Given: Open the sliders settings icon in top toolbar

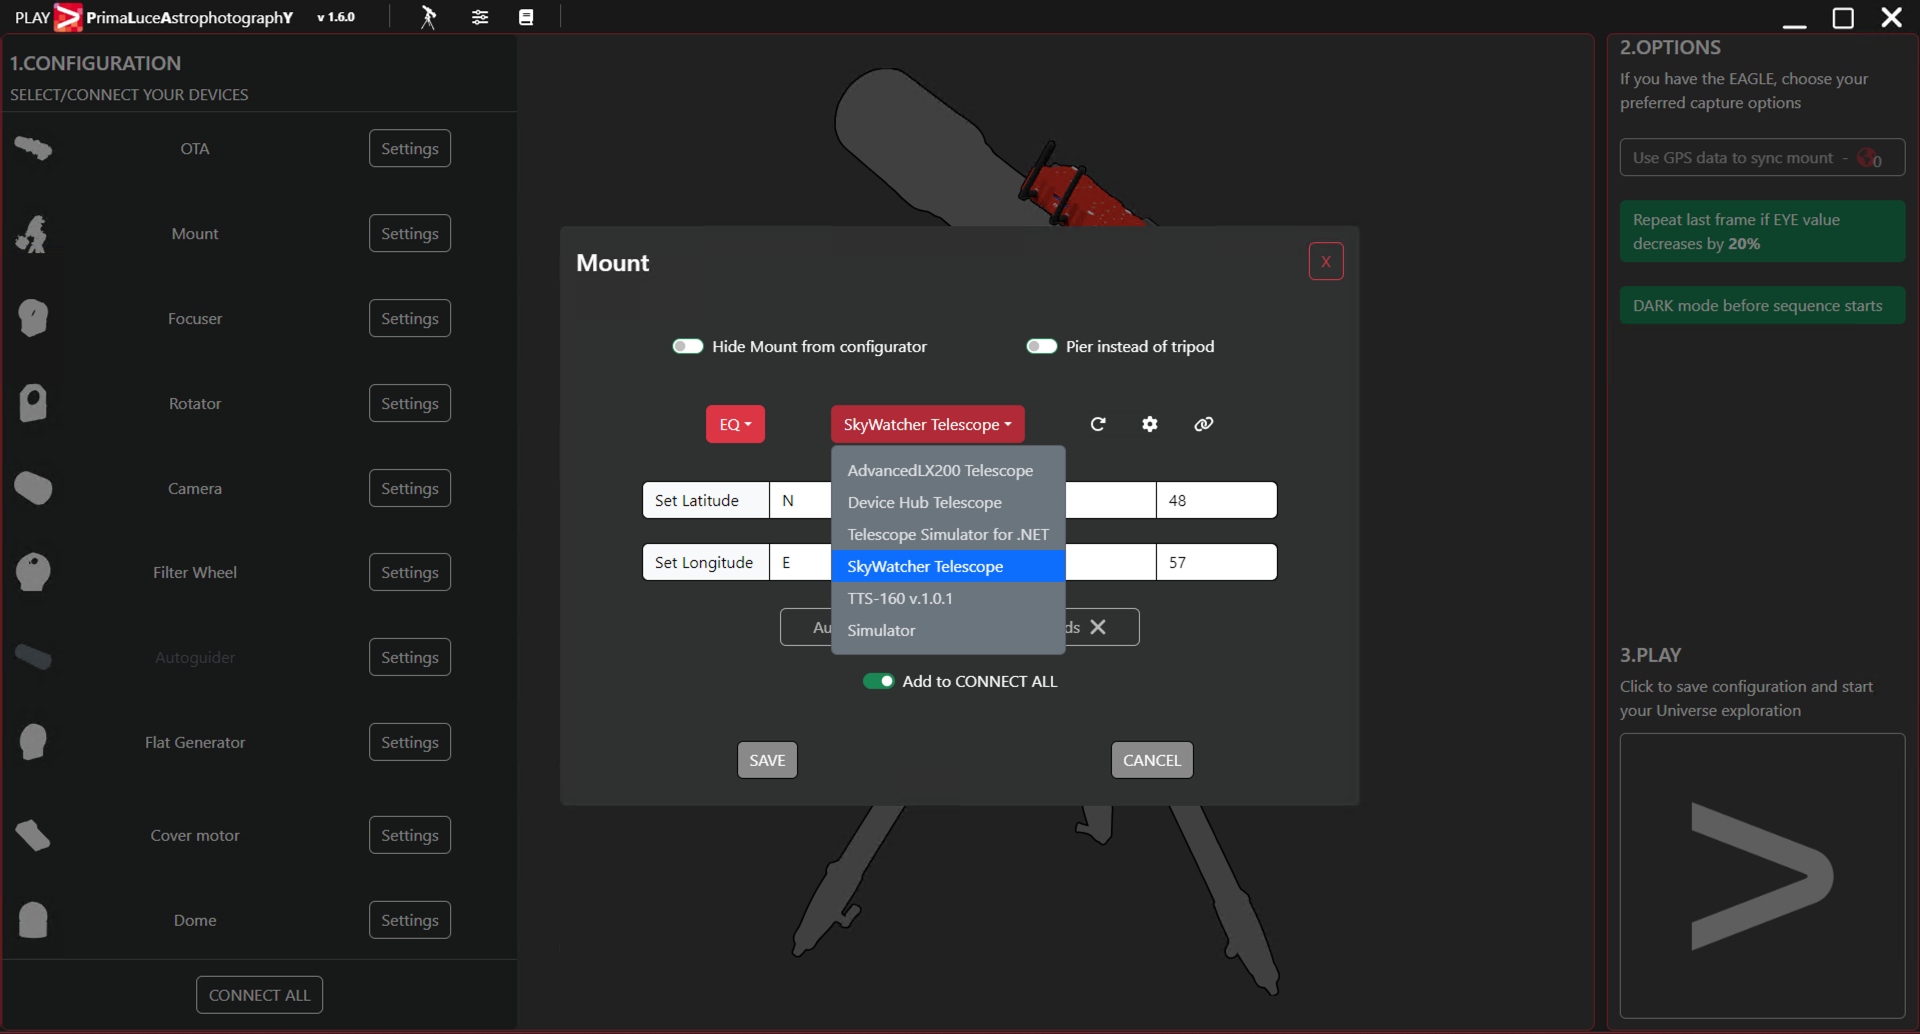Looking at the screenshot, I should pos(480,17).
